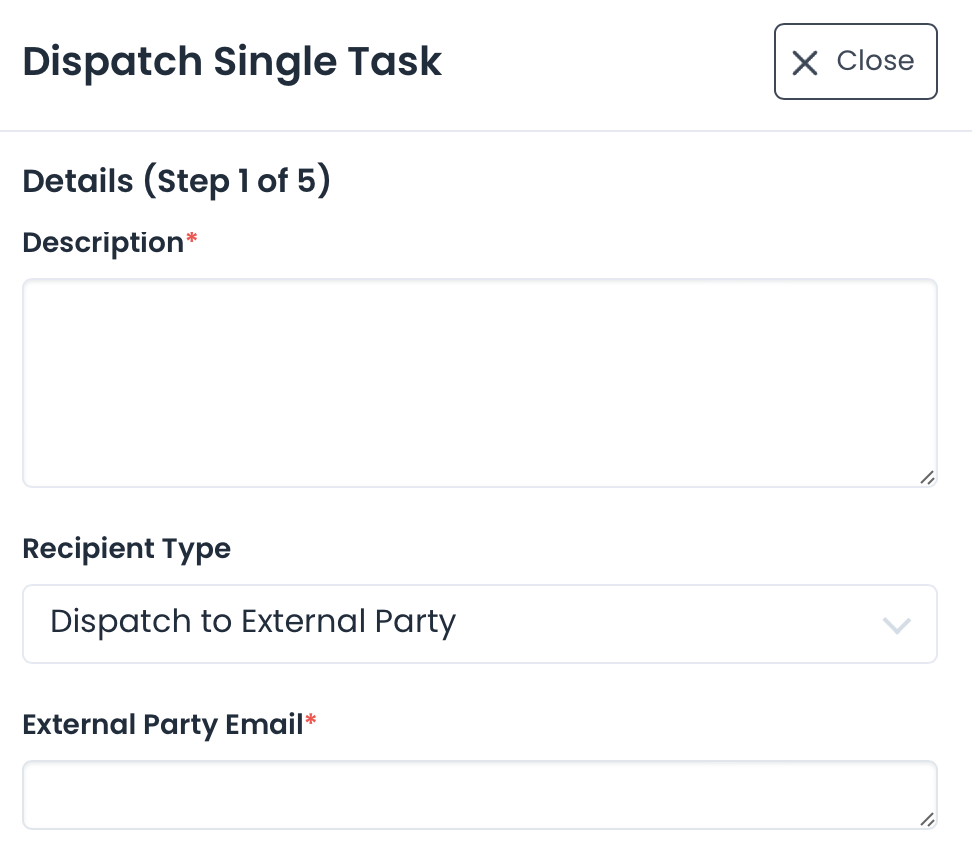This screenshot has height=866, width=972.
Task: Click the 'Close' text label at top right
Action: [875, 61]
